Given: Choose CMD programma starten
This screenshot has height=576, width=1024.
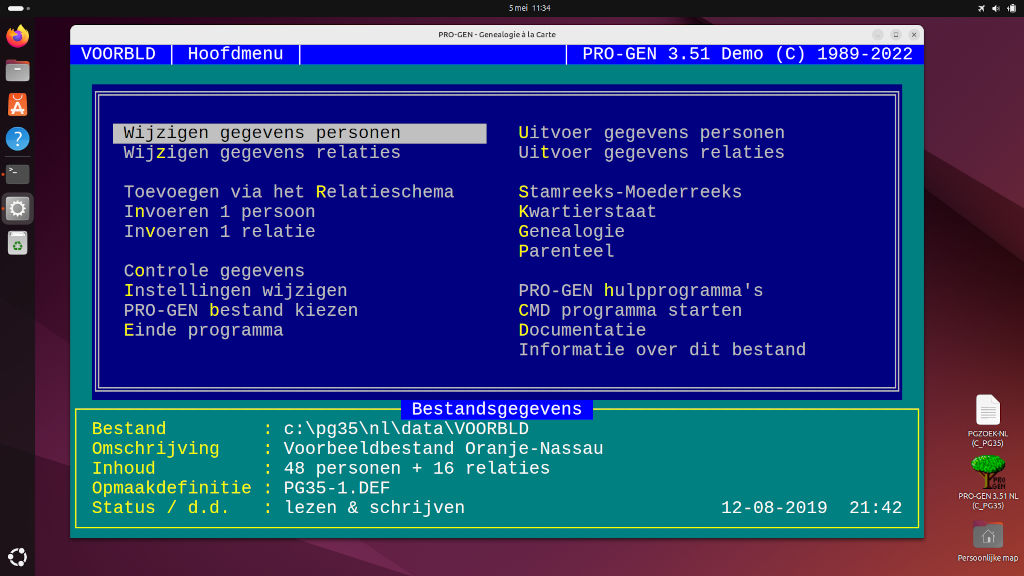Looking at the screenshot, I should click(x=630, y=310).
